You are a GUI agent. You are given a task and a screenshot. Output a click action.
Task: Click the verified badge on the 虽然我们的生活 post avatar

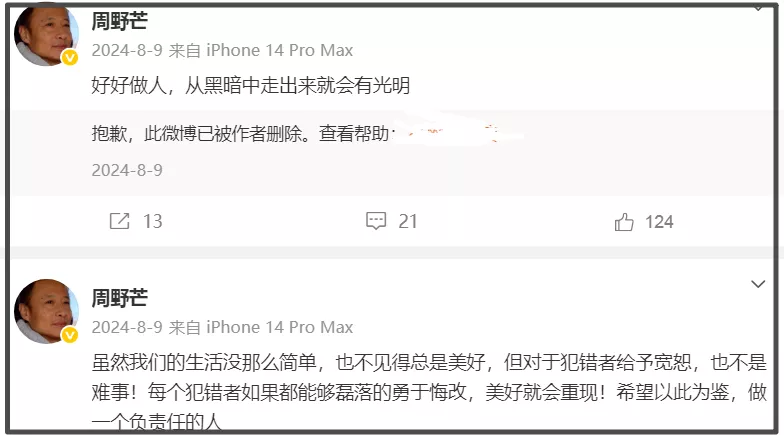[x=70, y=334]
